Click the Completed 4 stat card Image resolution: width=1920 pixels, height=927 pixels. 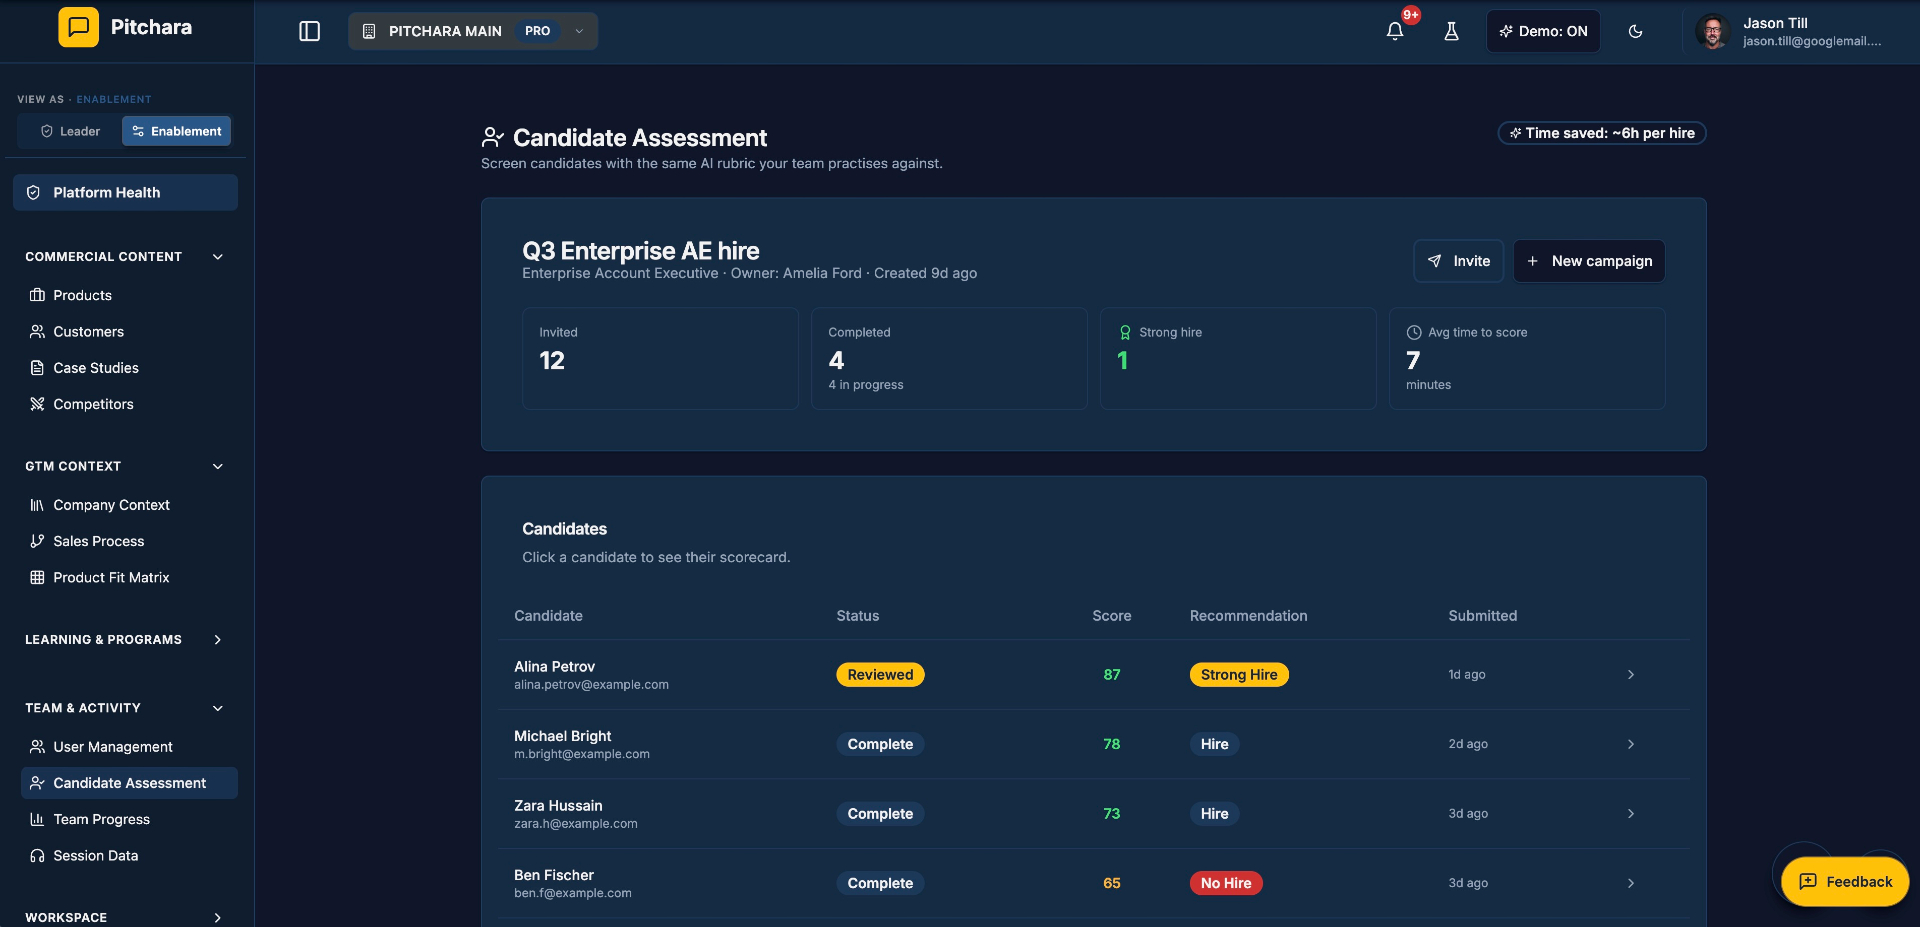click(x=949, y=358)
